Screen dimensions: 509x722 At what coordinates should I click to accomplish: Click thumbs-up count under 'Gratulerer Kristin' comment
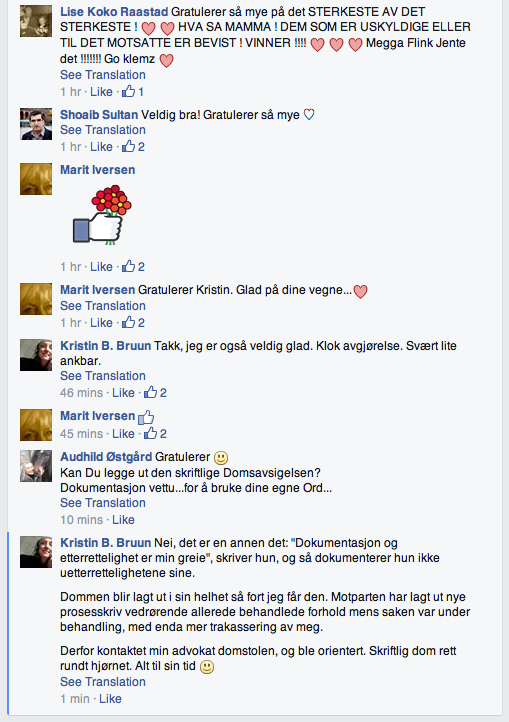pos(133,322)
